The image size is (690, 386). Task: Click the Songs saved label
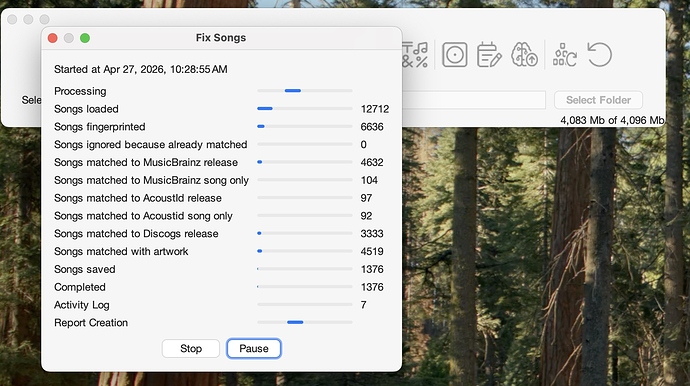tap(85, 269)
